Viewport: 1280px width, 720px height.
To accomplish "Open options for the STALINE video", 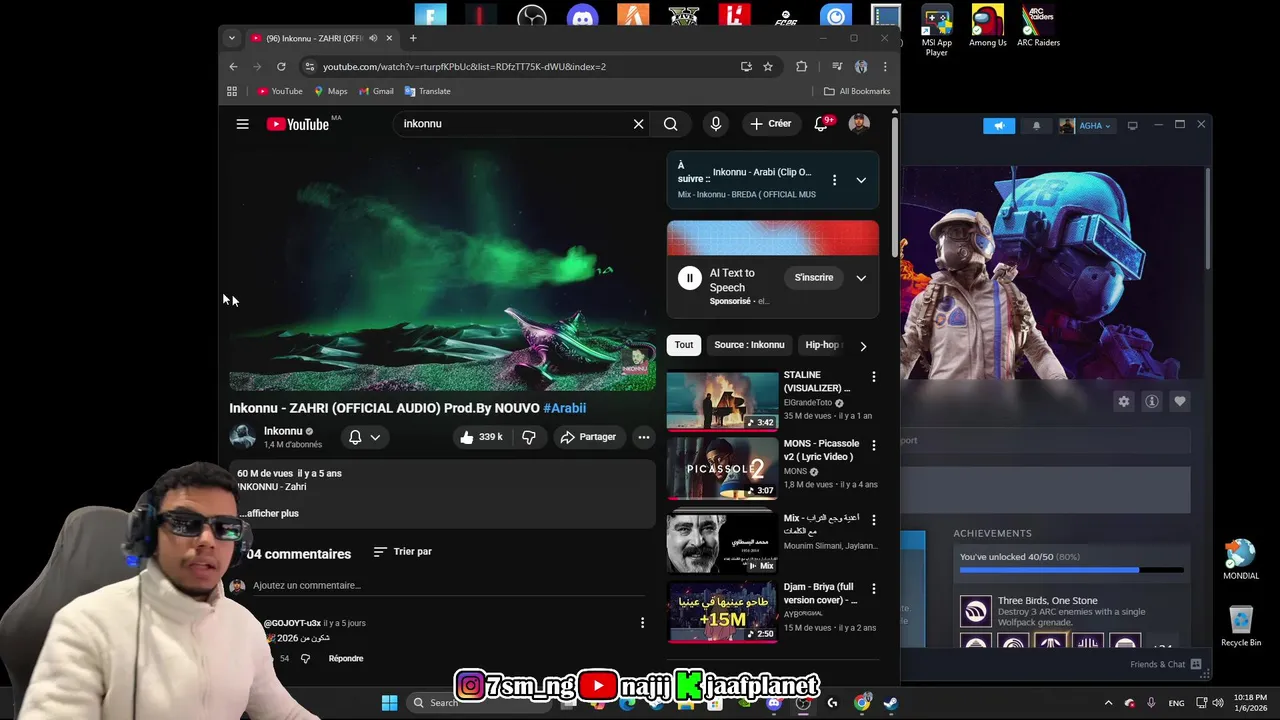I will (874, 377).
